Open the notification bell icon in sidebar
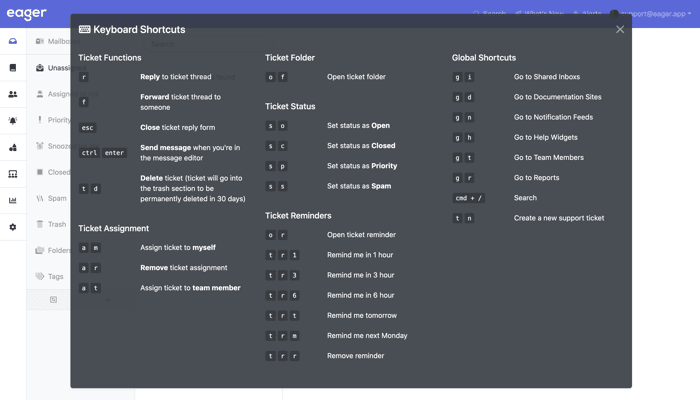Image resolution: width=700 pixels, height=400 pixels. coord(13,121)
